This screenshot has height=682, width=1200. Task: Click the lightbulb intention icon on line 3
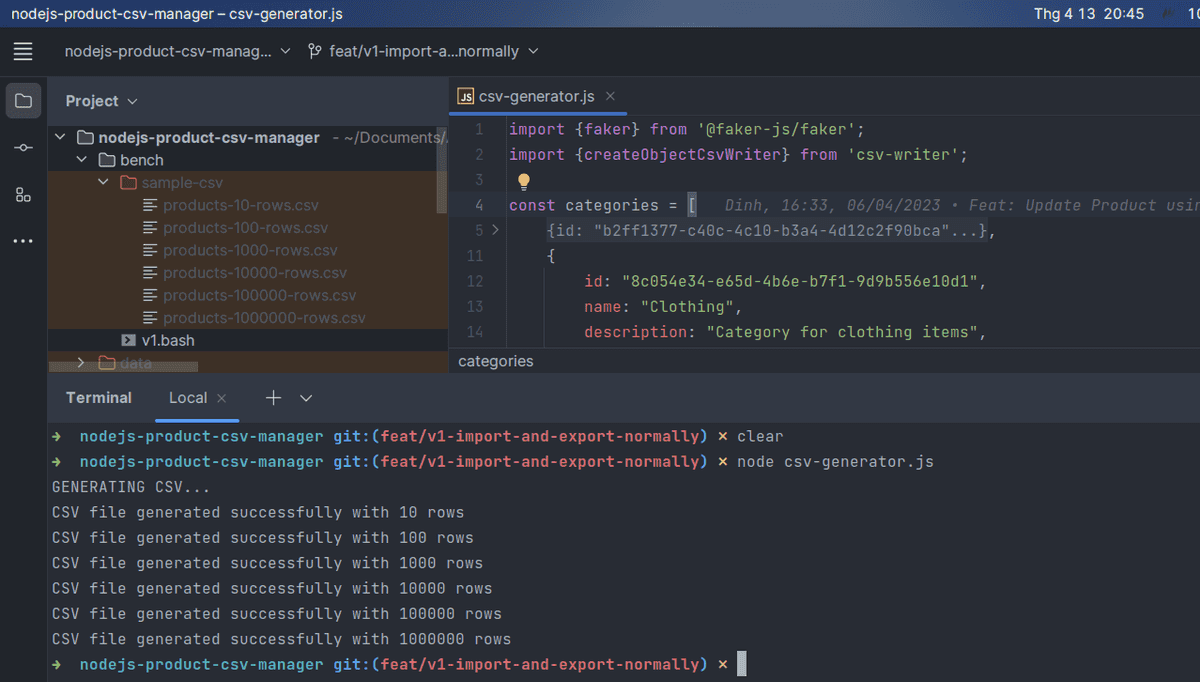click(x=522, y=179)
